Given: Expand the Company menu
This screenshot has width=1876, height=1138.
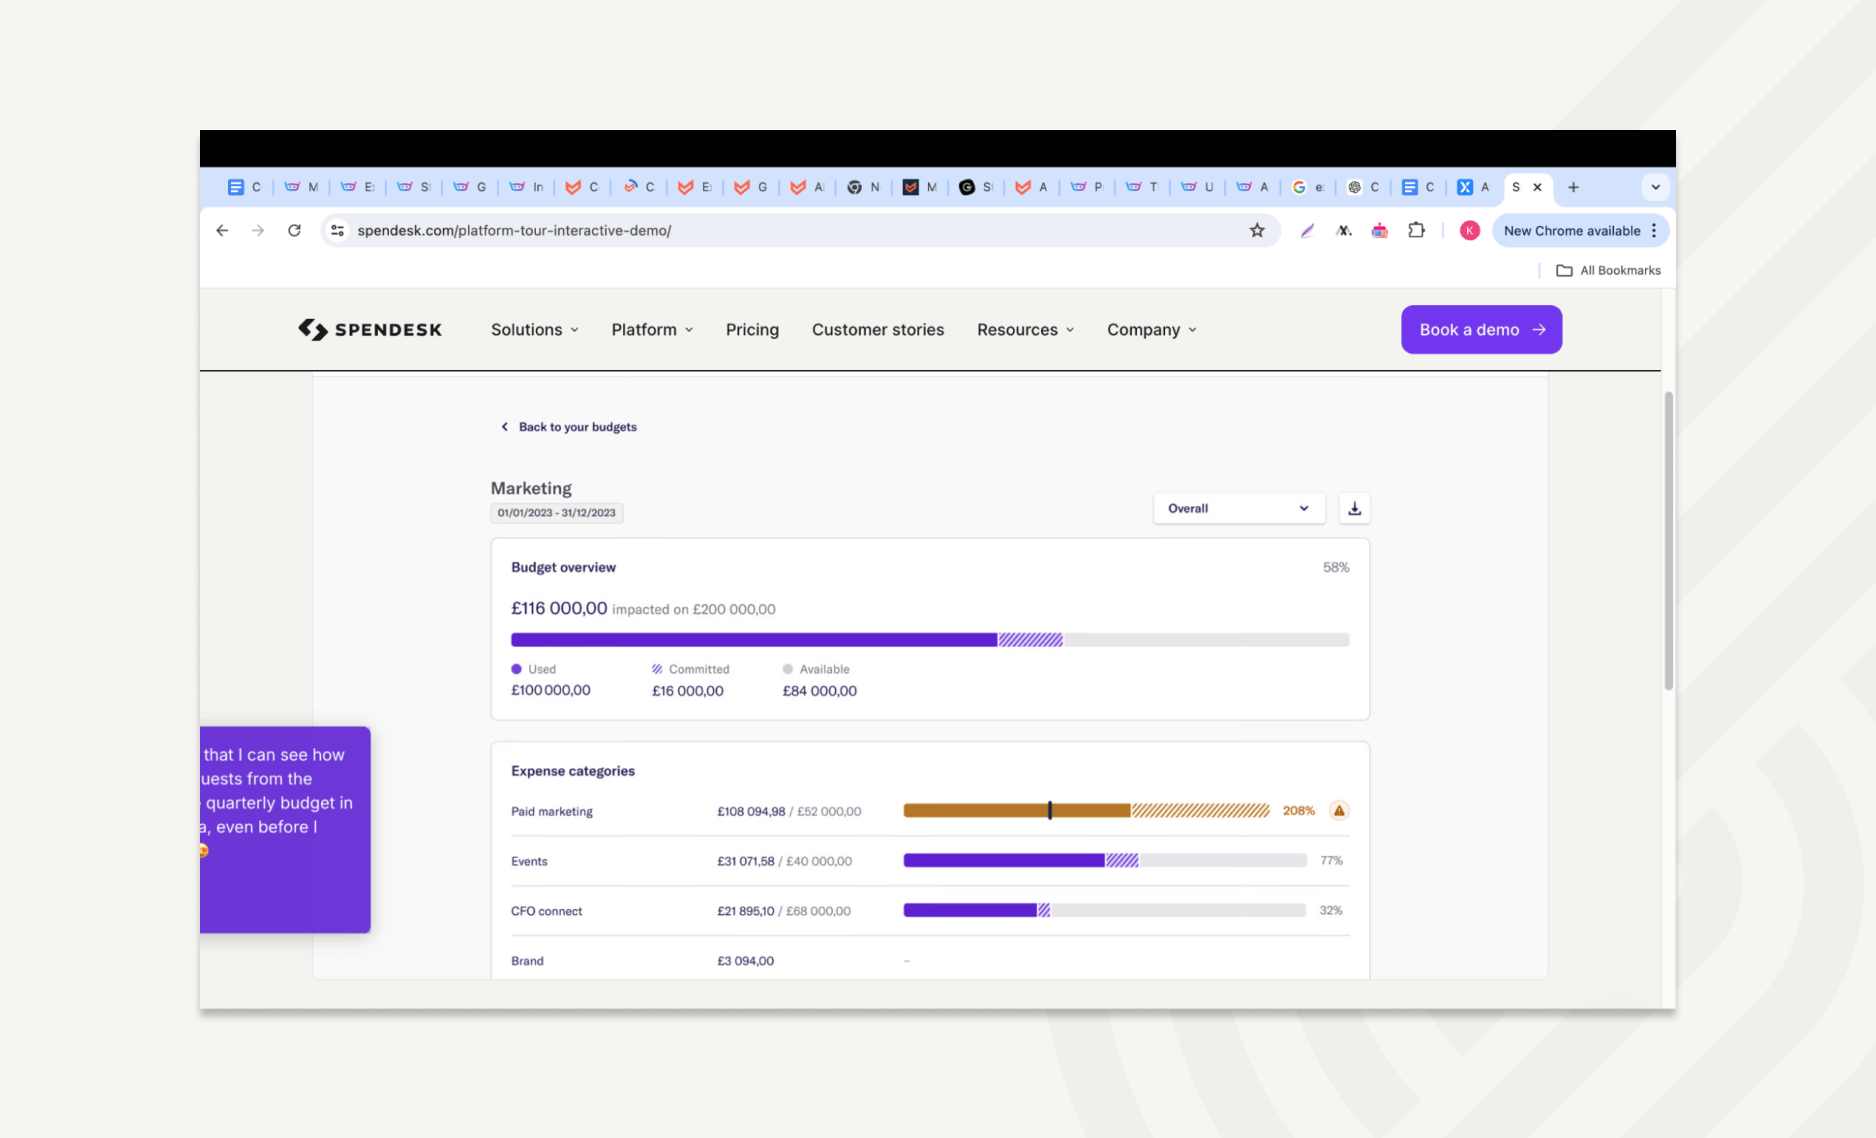Looking at the screenshot, I should [1151, 330].
